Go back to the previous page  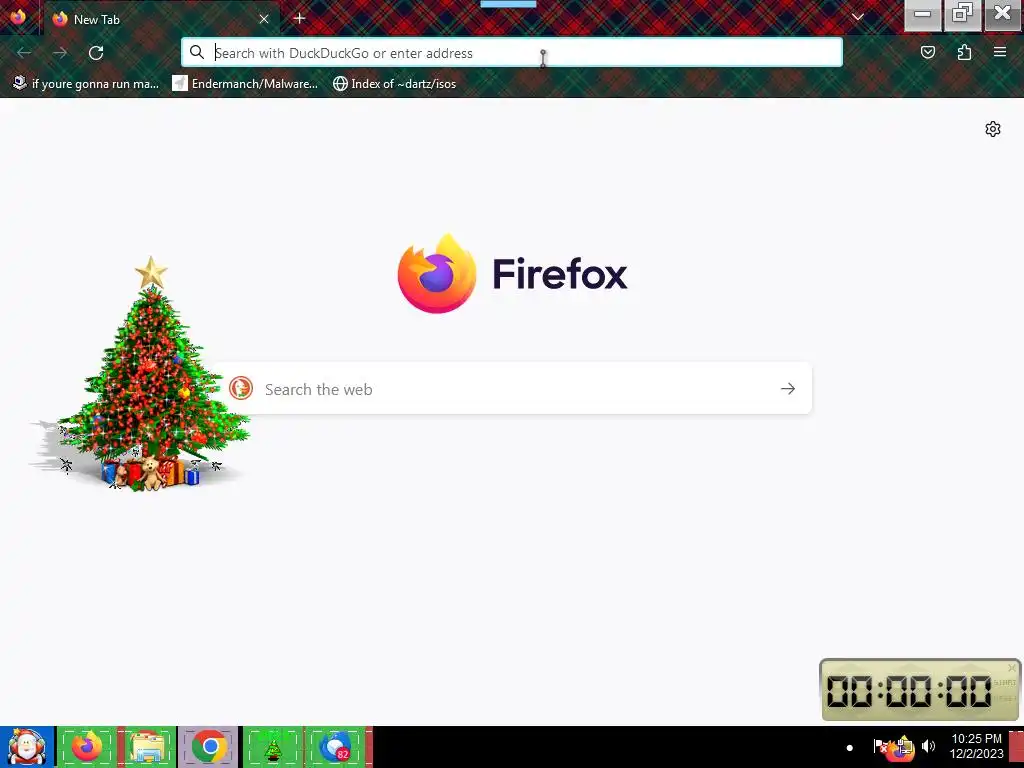(x=24, y=53)
